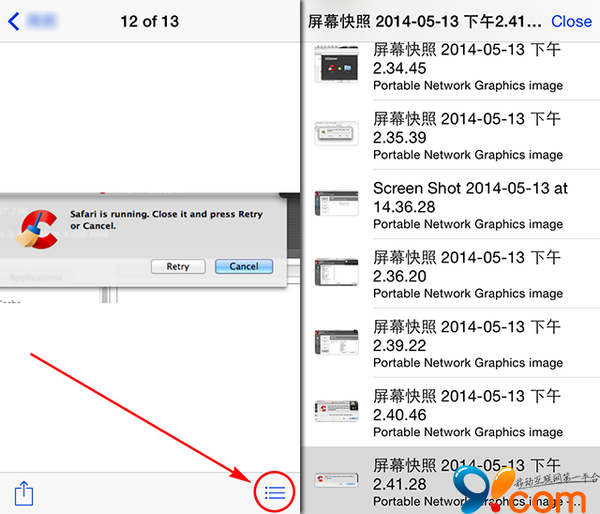600x514 pixels.
Task: Click the blurred back label beside chevron
Action: coord(42,21)
